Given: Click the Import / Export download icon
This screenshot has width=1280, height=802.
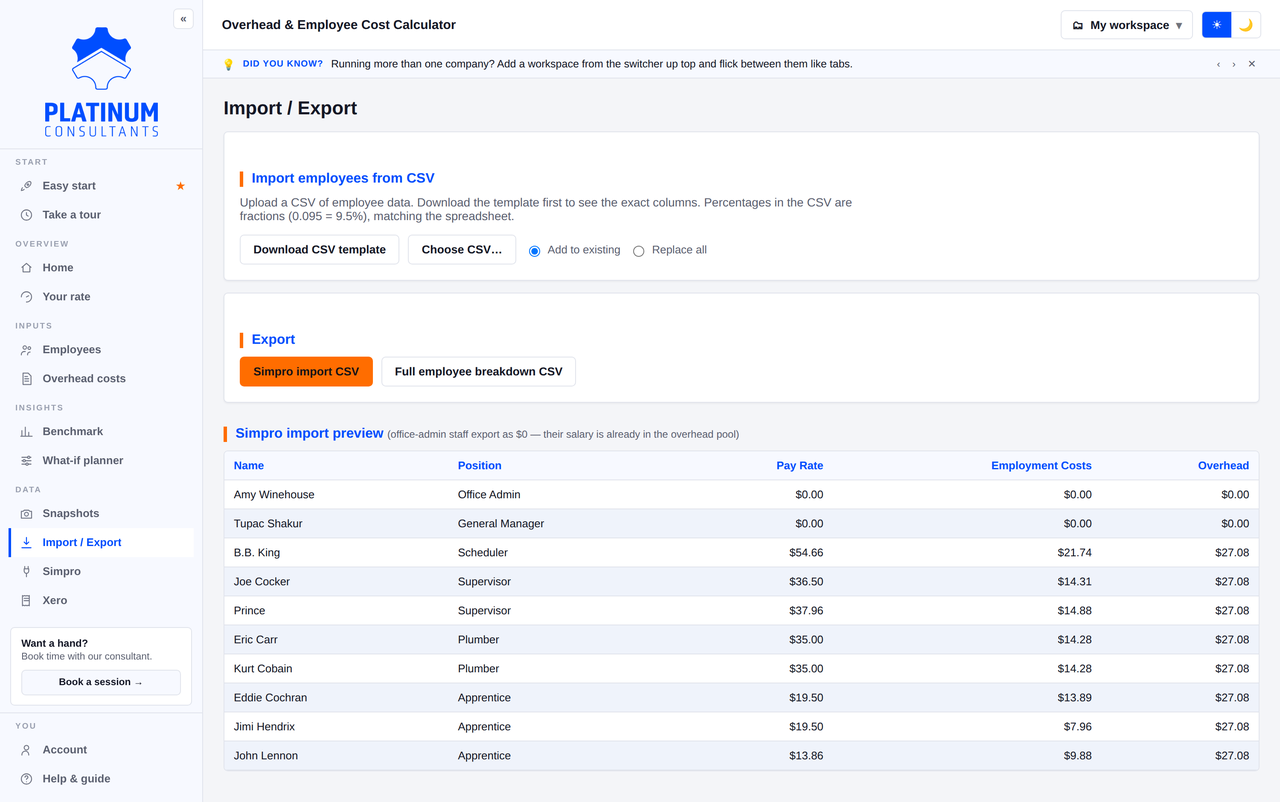Looking at the screenshot, I should pos(26,543).
